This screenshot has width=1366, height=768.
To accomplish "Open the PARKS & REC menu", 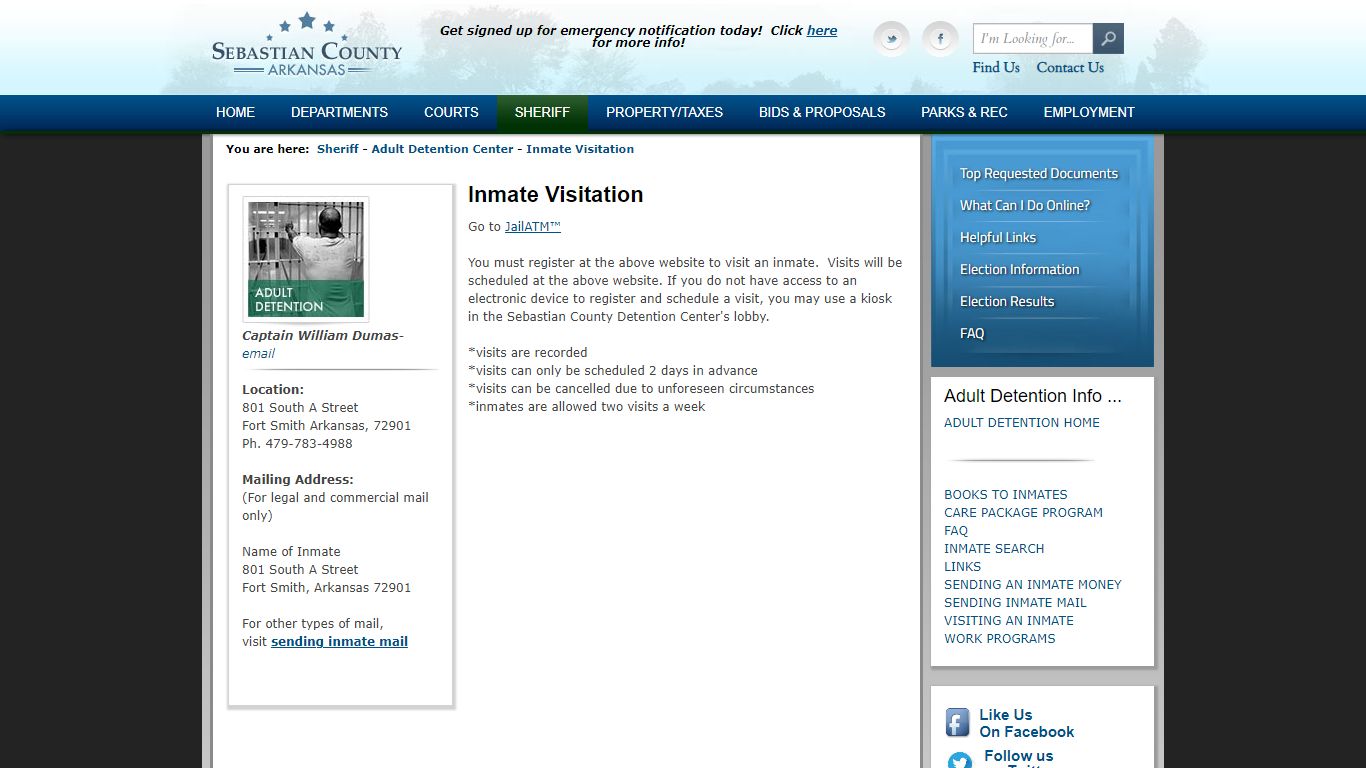I will [x=964, y=112].
